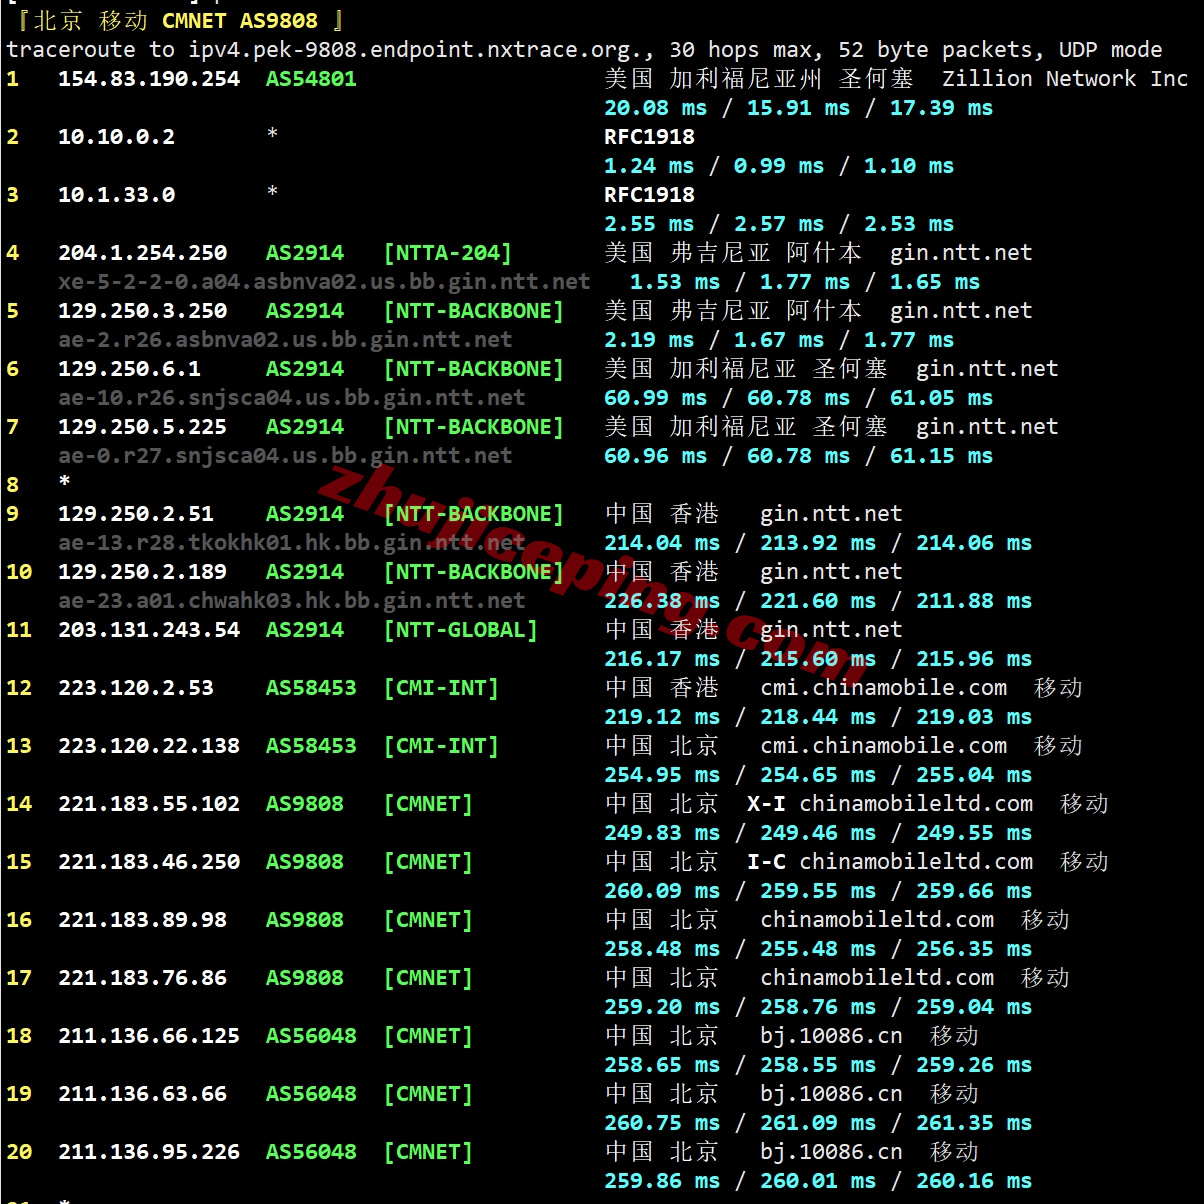Click the NTT-GLOBAL tag on hop 11
The image size is (1204, 1204).
[461, 630]
